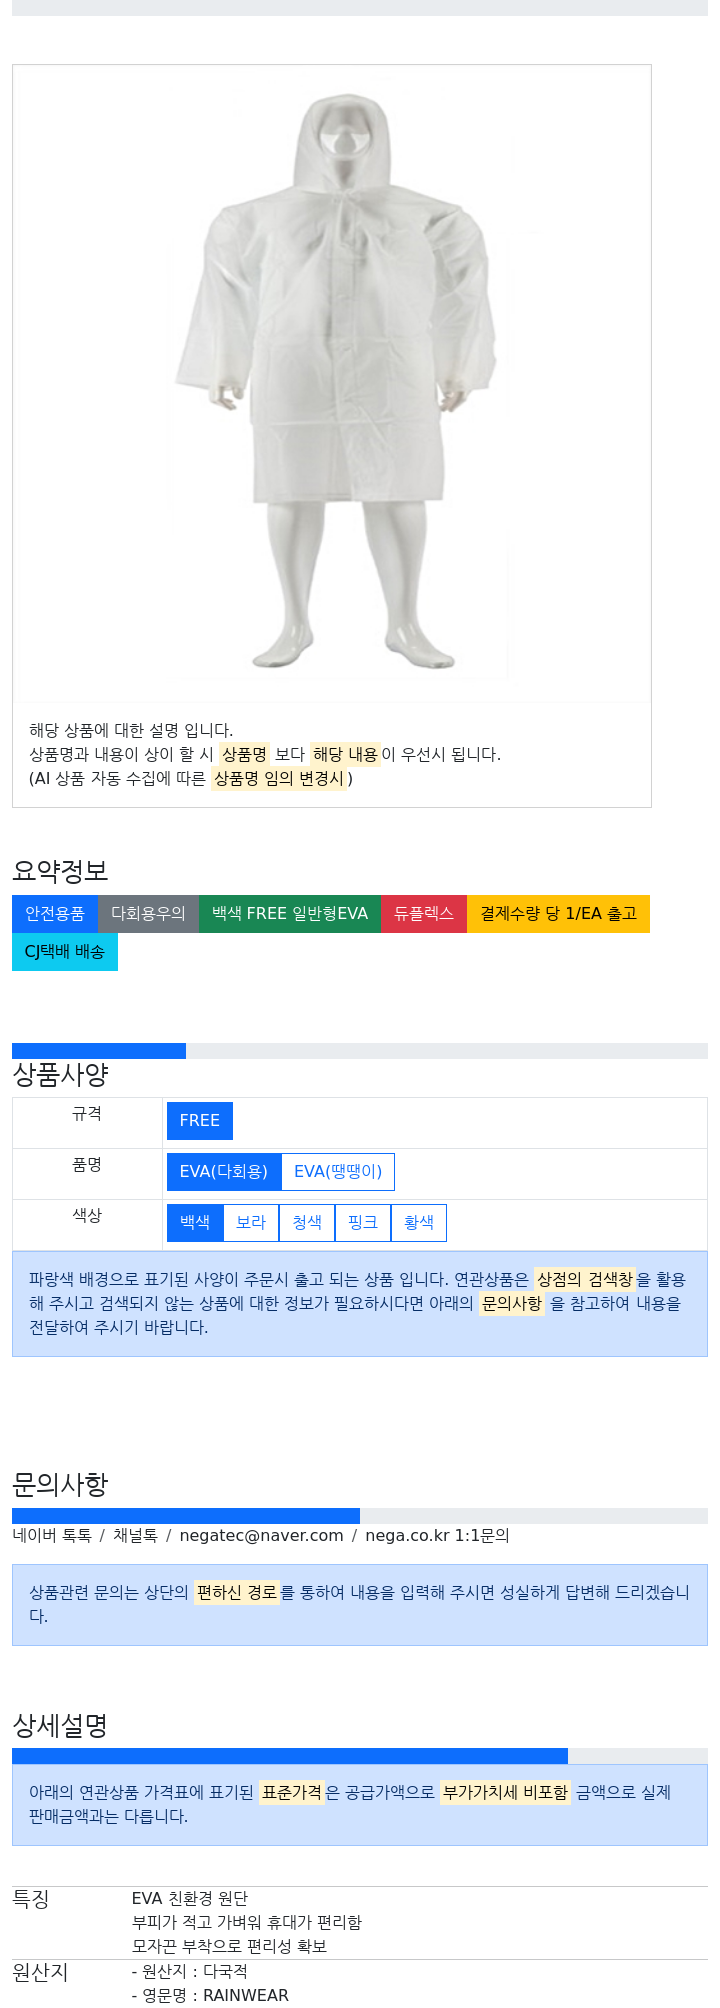Screen dimensions: 720x2008
Task: Select the 핑크 color option
Action: coord(363,1223)
